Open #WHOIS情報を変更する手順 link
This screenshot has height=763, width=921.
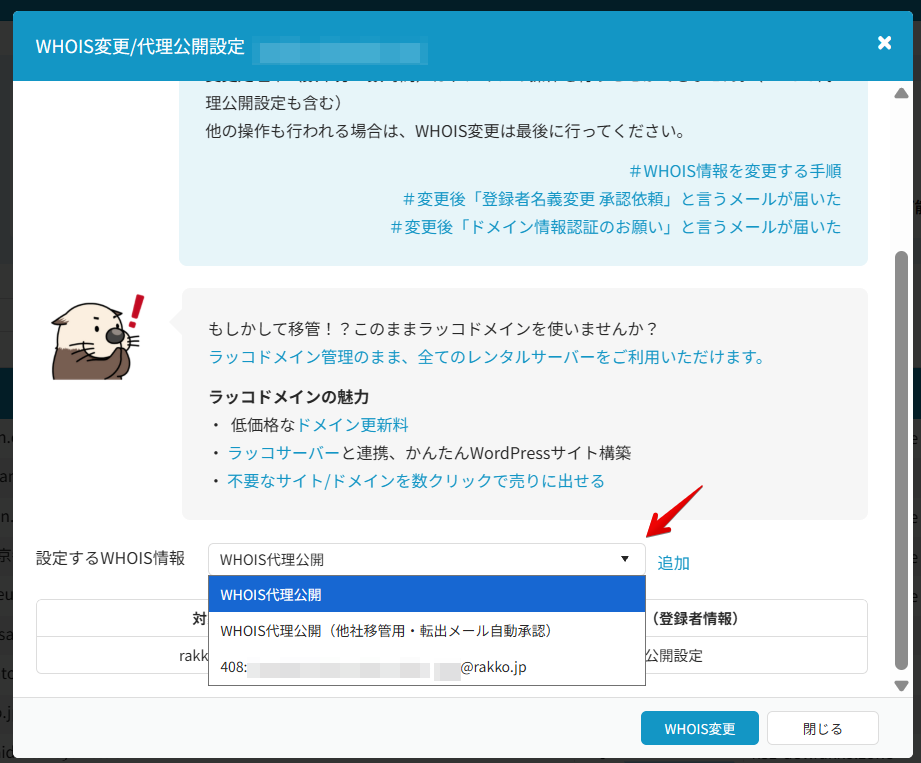point(735,171)
